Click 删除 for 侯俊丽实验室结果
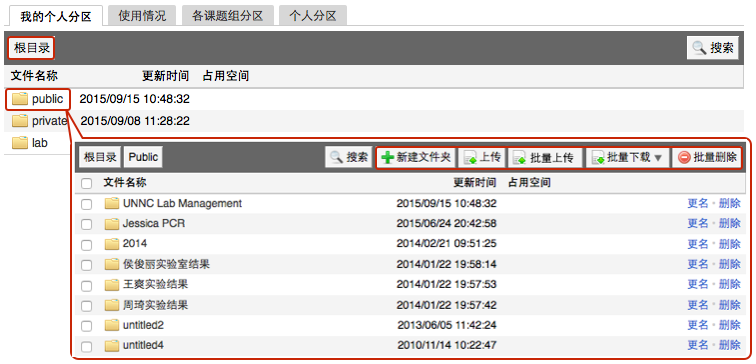Viewport: 756px width, 364px height. click(729, 264)
